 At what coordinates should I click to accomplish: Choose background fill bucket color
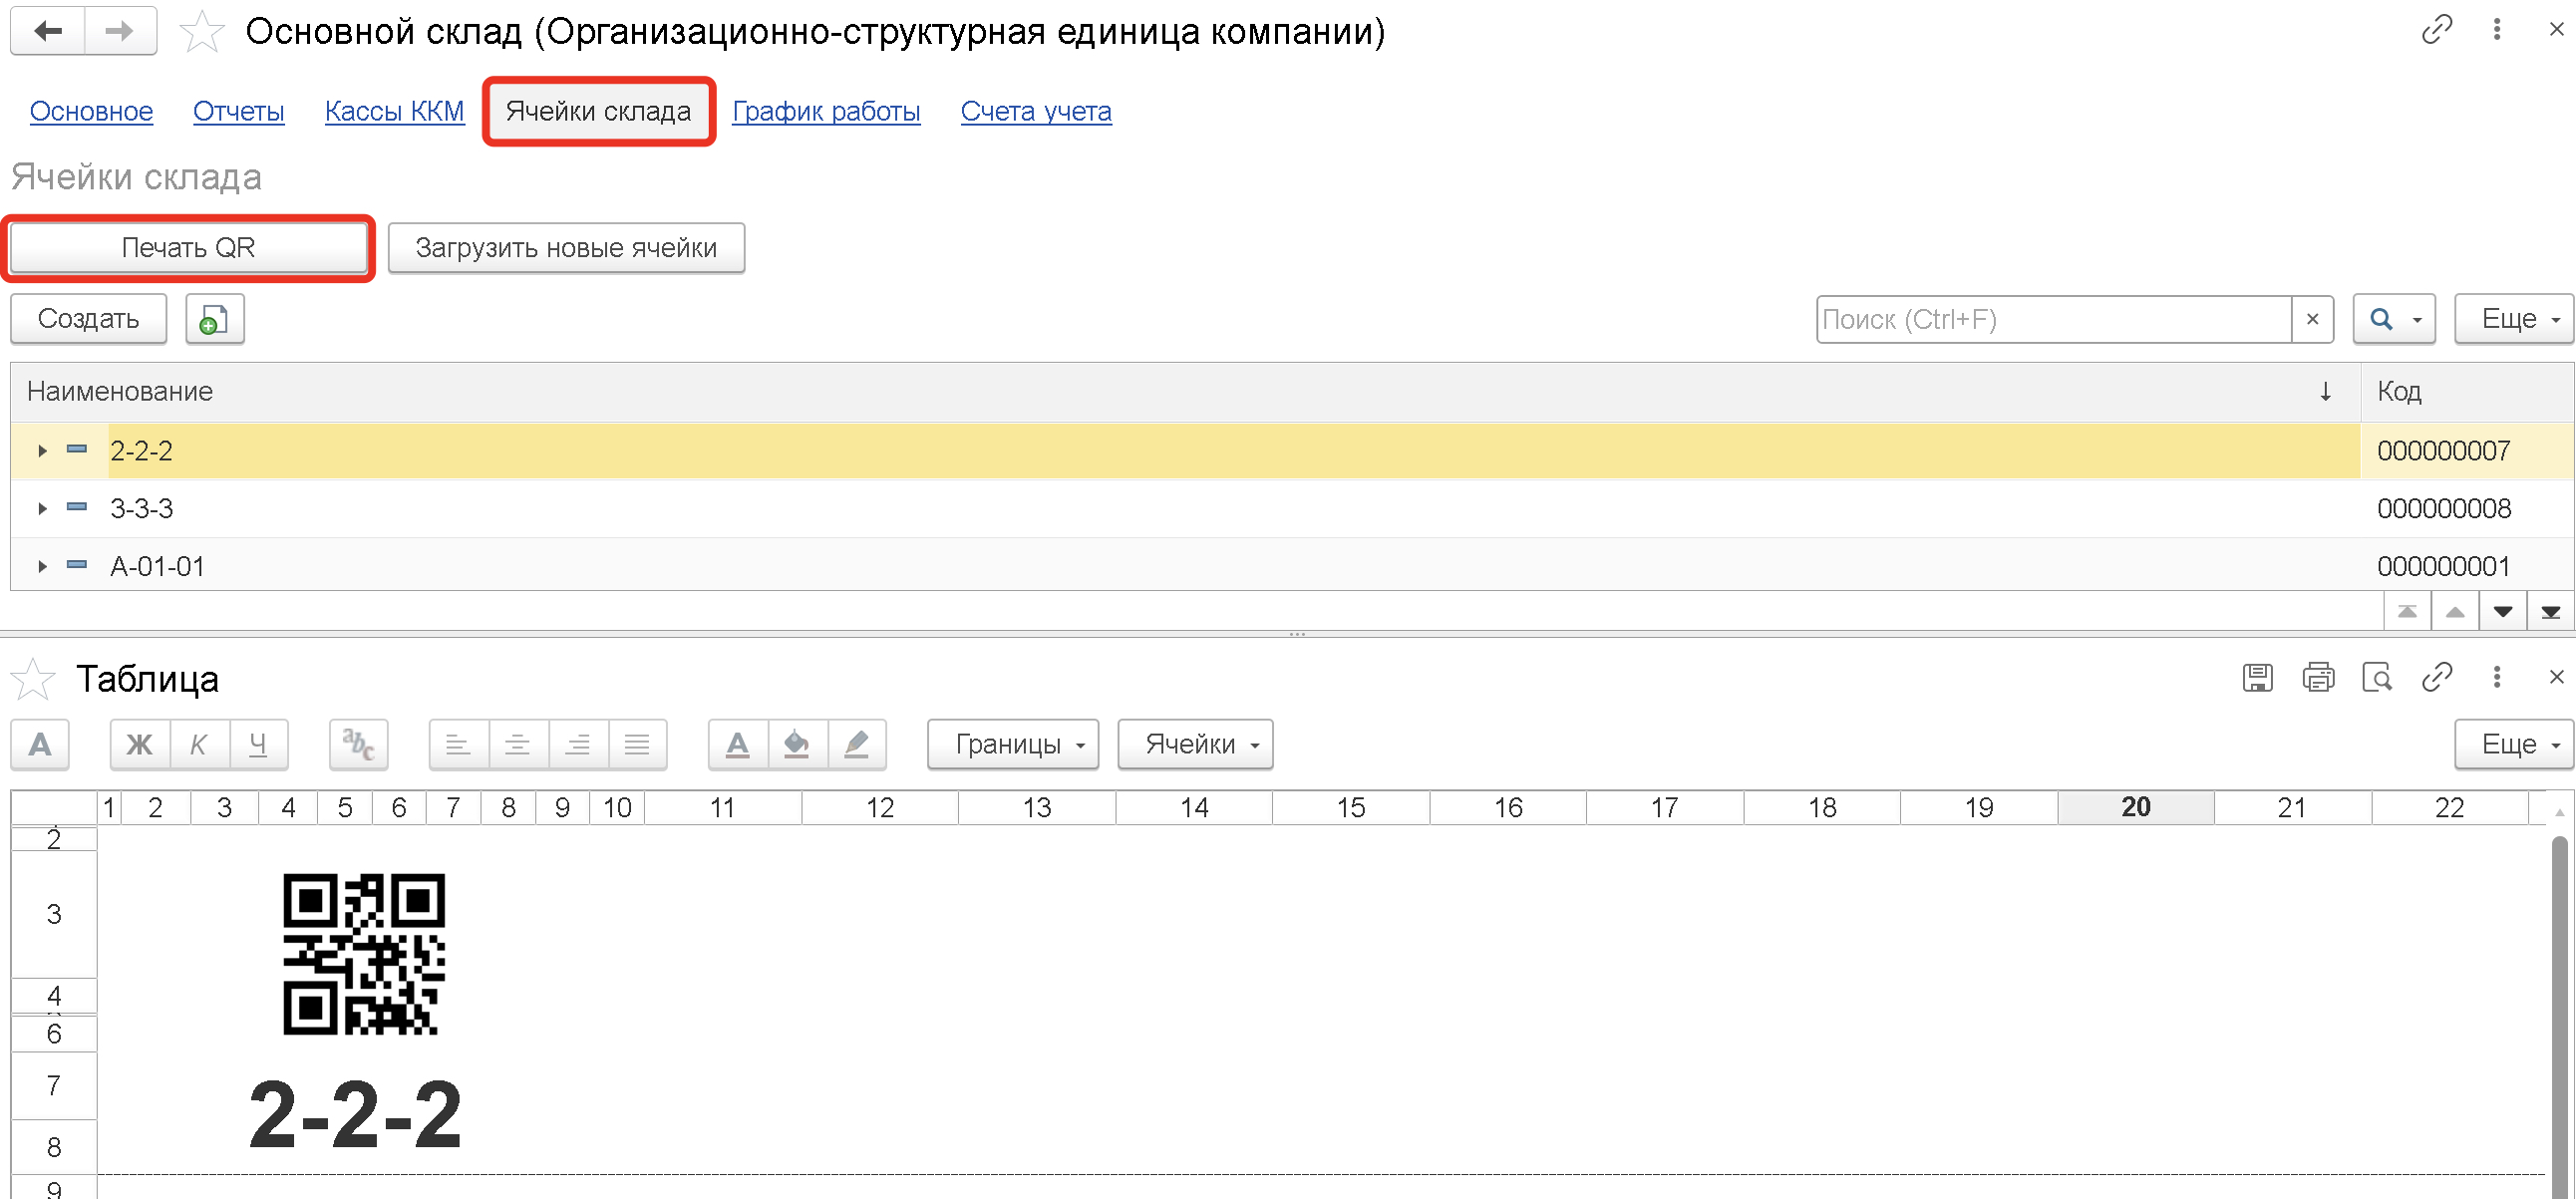pyautogui.click(x=797, y=744)
